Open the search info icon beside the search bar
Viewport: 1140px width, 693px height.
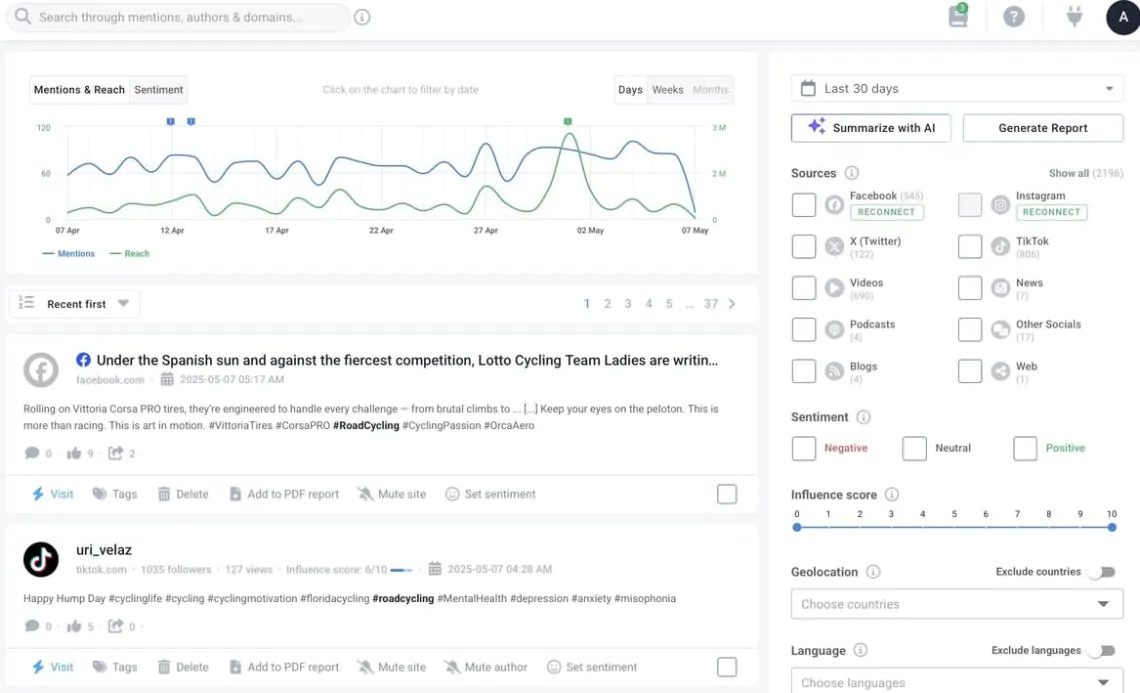(362, 17)
